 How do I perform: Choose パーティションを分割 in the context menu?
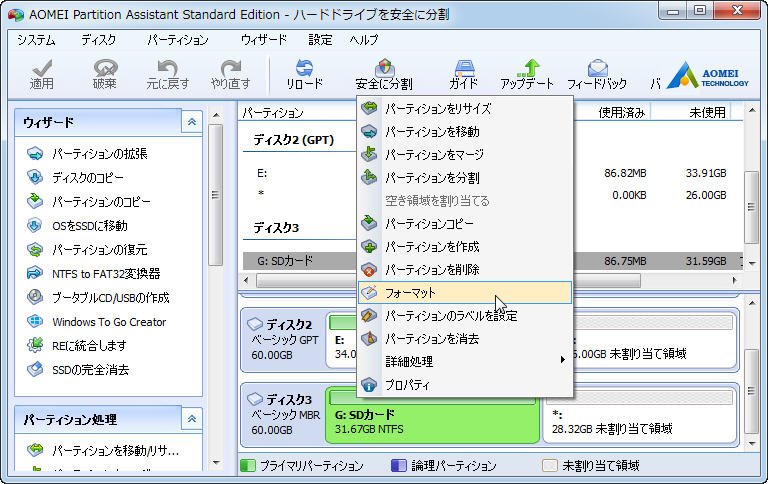[x=465, y=177]
